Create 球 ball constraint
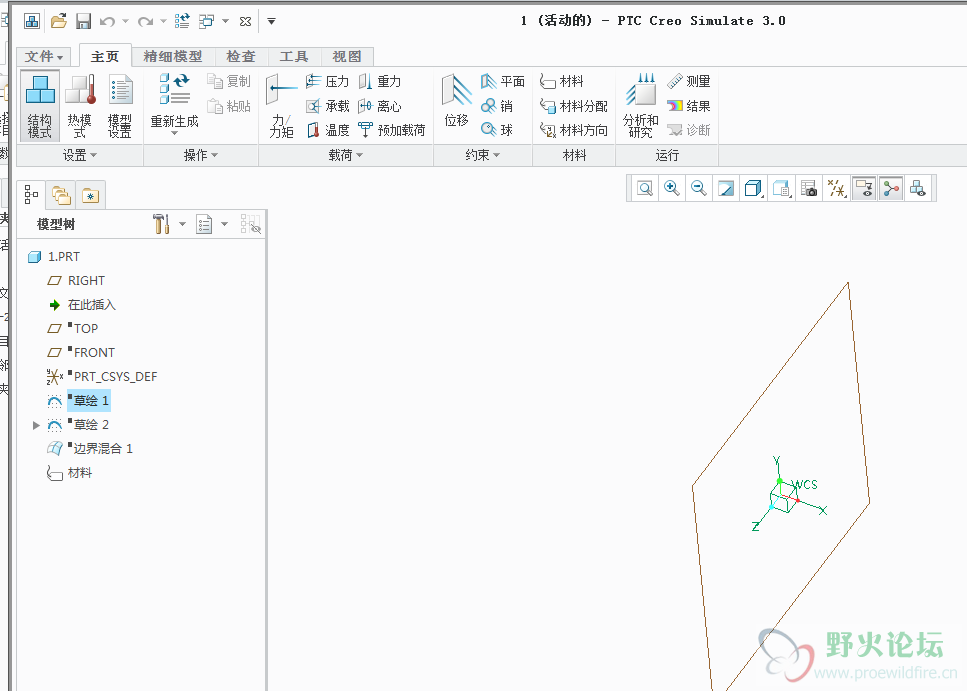The width and height of the screenshot is (967, 691). click(x=497, y=130)
